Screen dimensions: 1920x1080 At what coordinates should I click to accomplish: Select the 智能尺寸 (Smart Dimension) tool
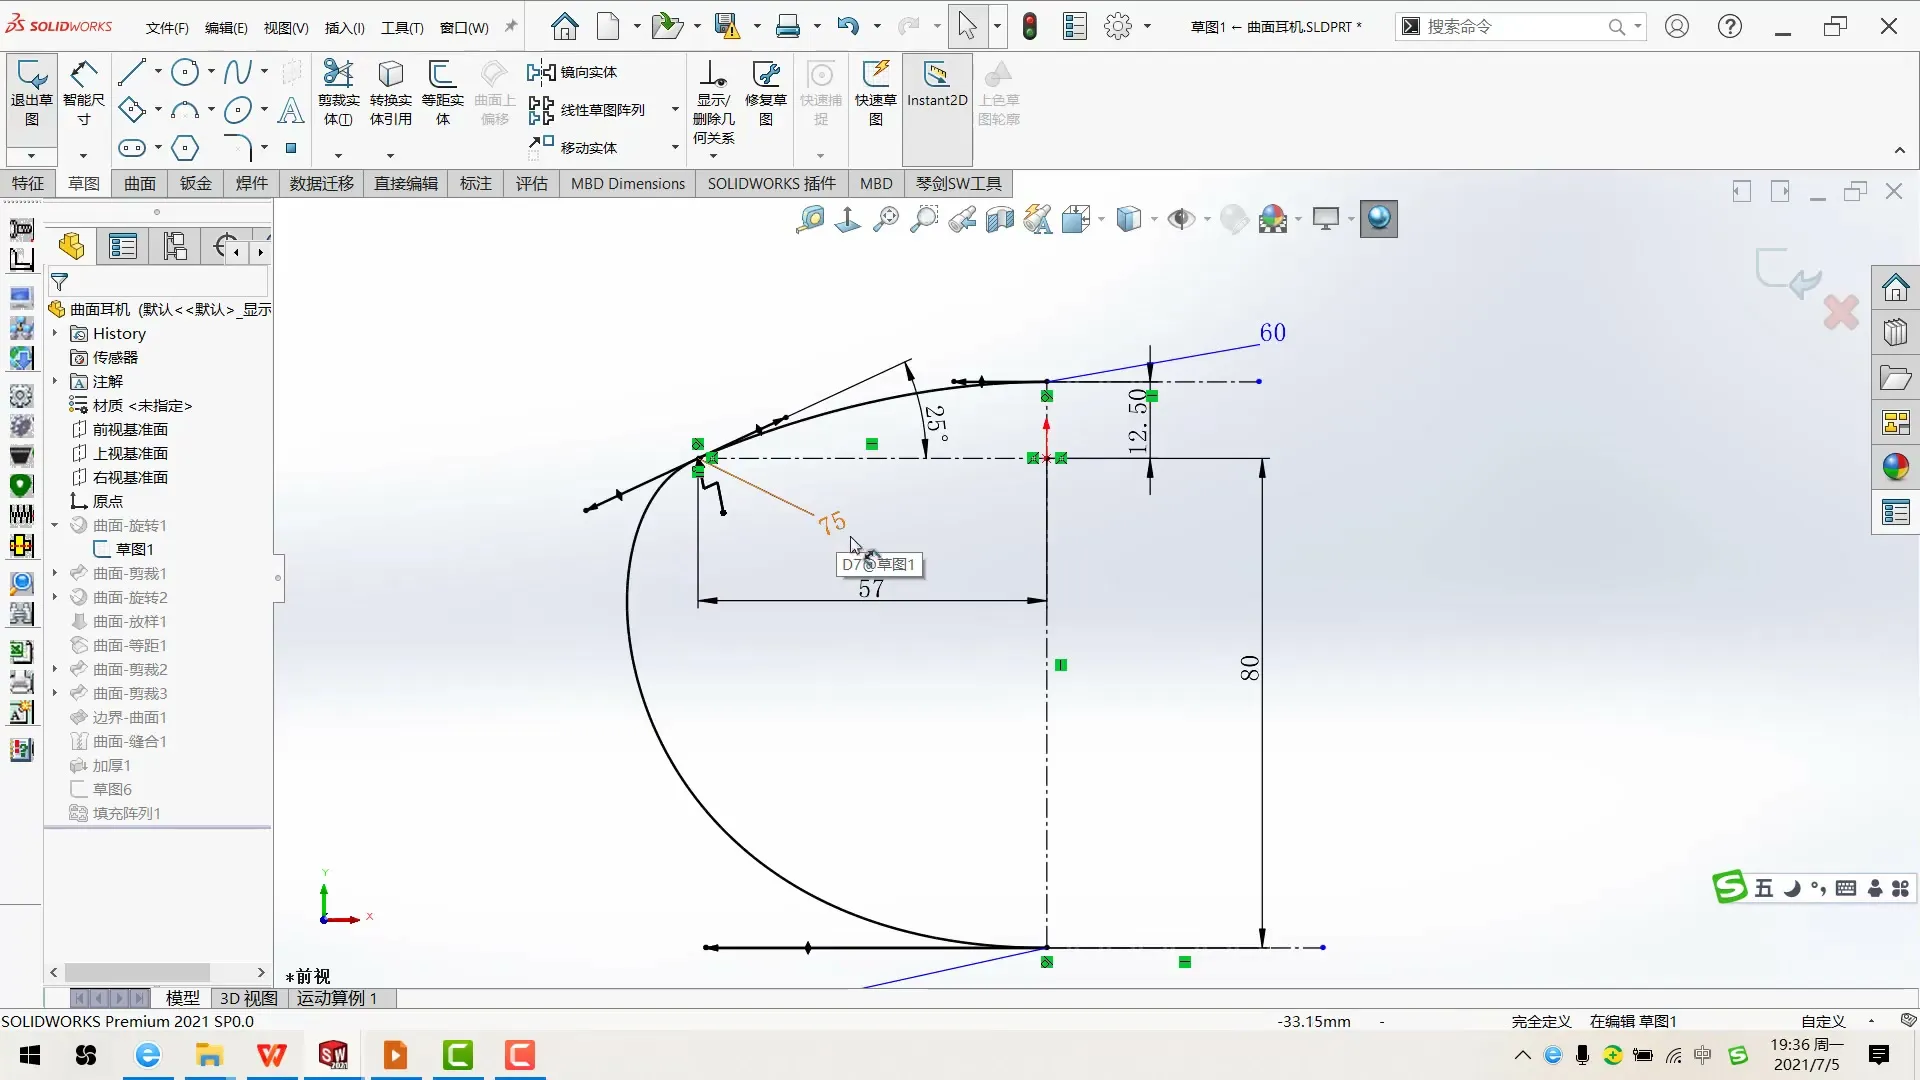[83, 95]
